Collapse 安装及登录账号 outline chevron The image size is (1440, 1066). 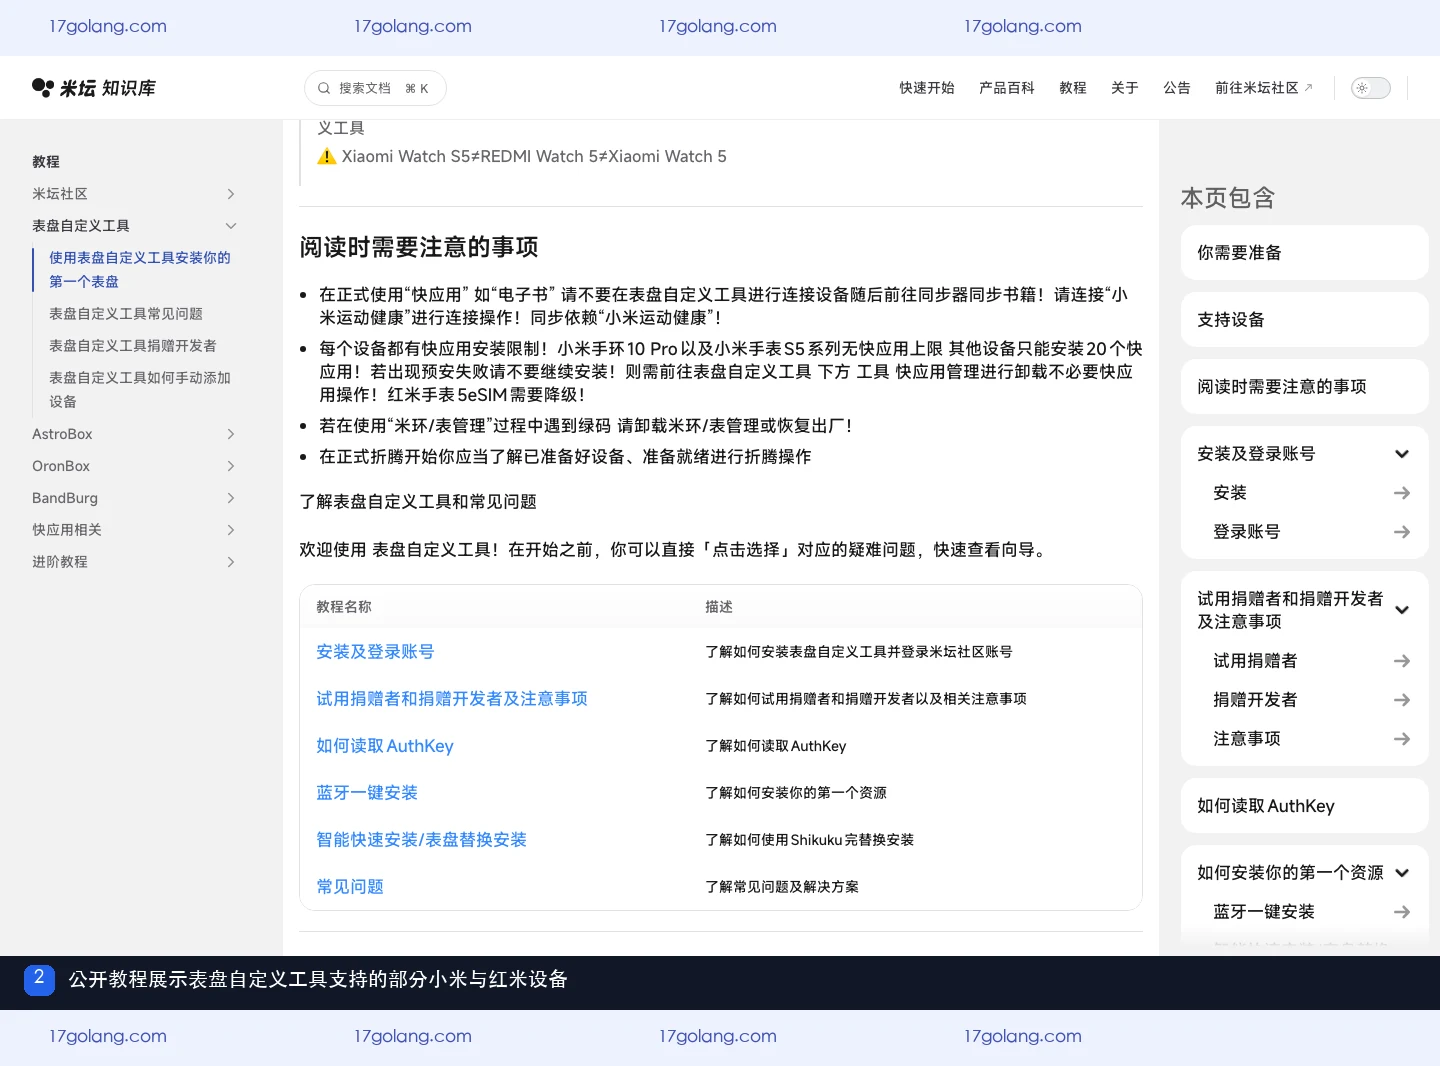point(1402,454)
